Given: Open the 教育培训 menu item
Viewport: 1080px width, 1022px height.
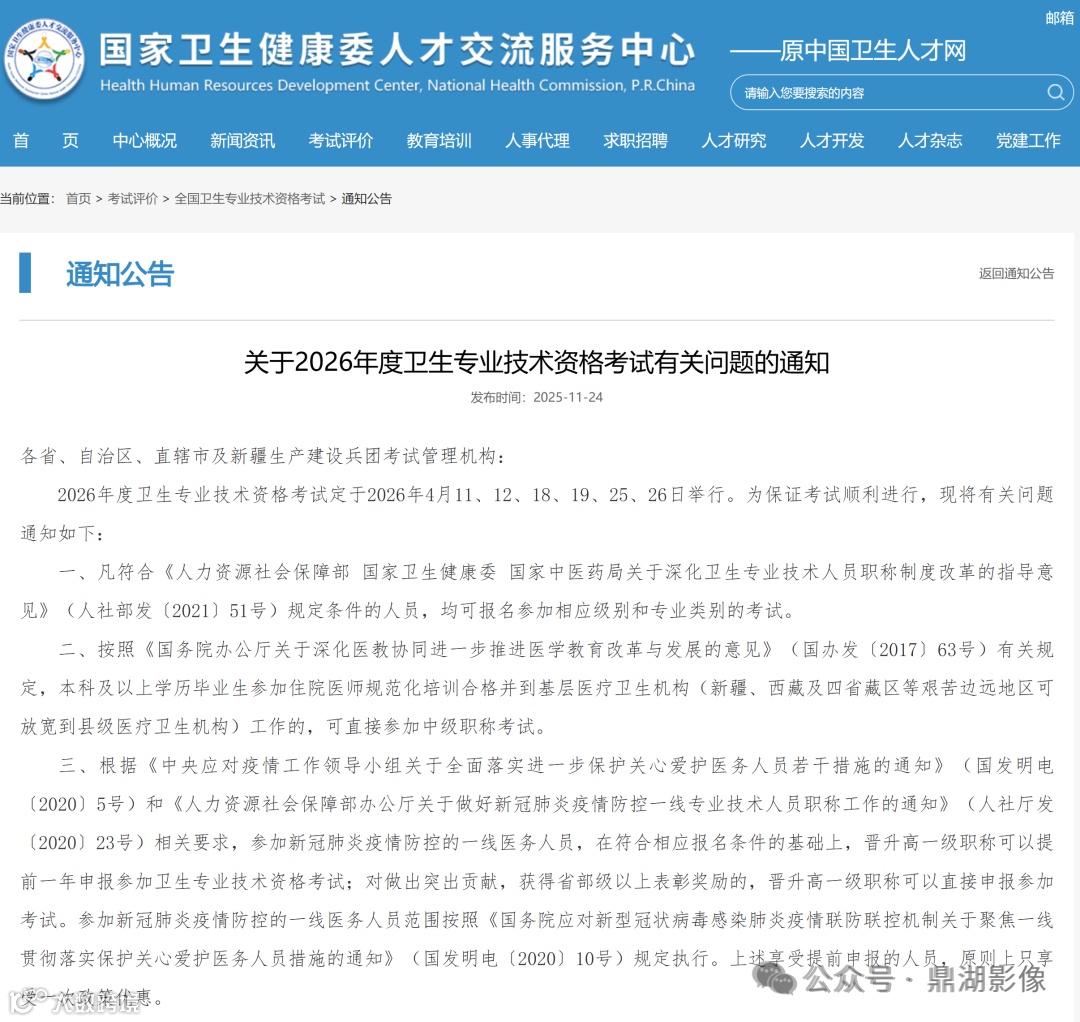Looking at the screenshot, I should (x=439, y=140).
